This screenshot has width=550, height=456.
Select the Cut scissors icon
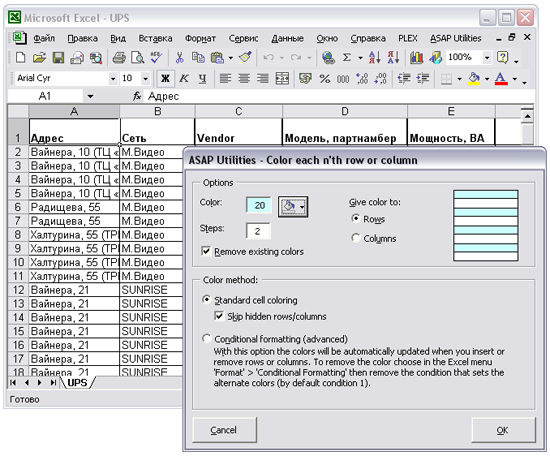click(179, 58)
